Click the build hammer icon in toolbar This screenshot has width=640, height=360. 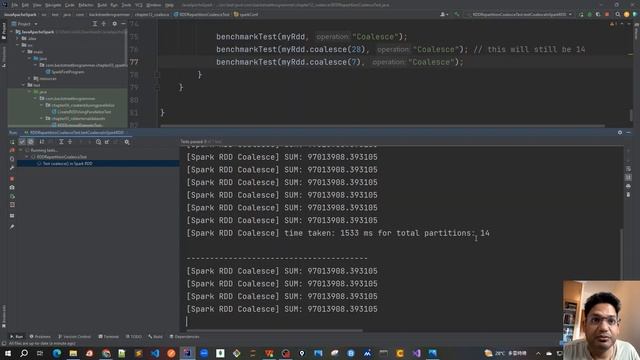[x=457, y=14]
